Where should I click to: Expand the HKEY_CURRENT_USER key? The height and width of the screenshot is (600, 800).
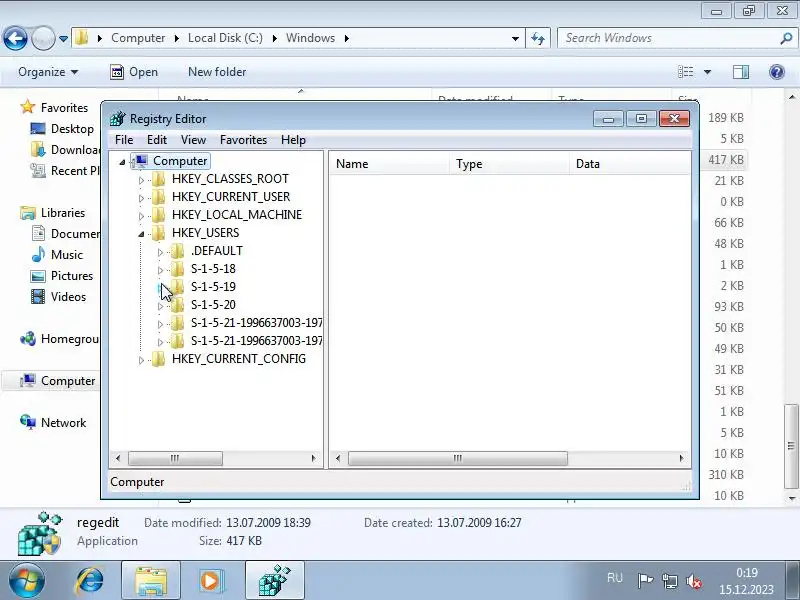(x=141, y=198)
